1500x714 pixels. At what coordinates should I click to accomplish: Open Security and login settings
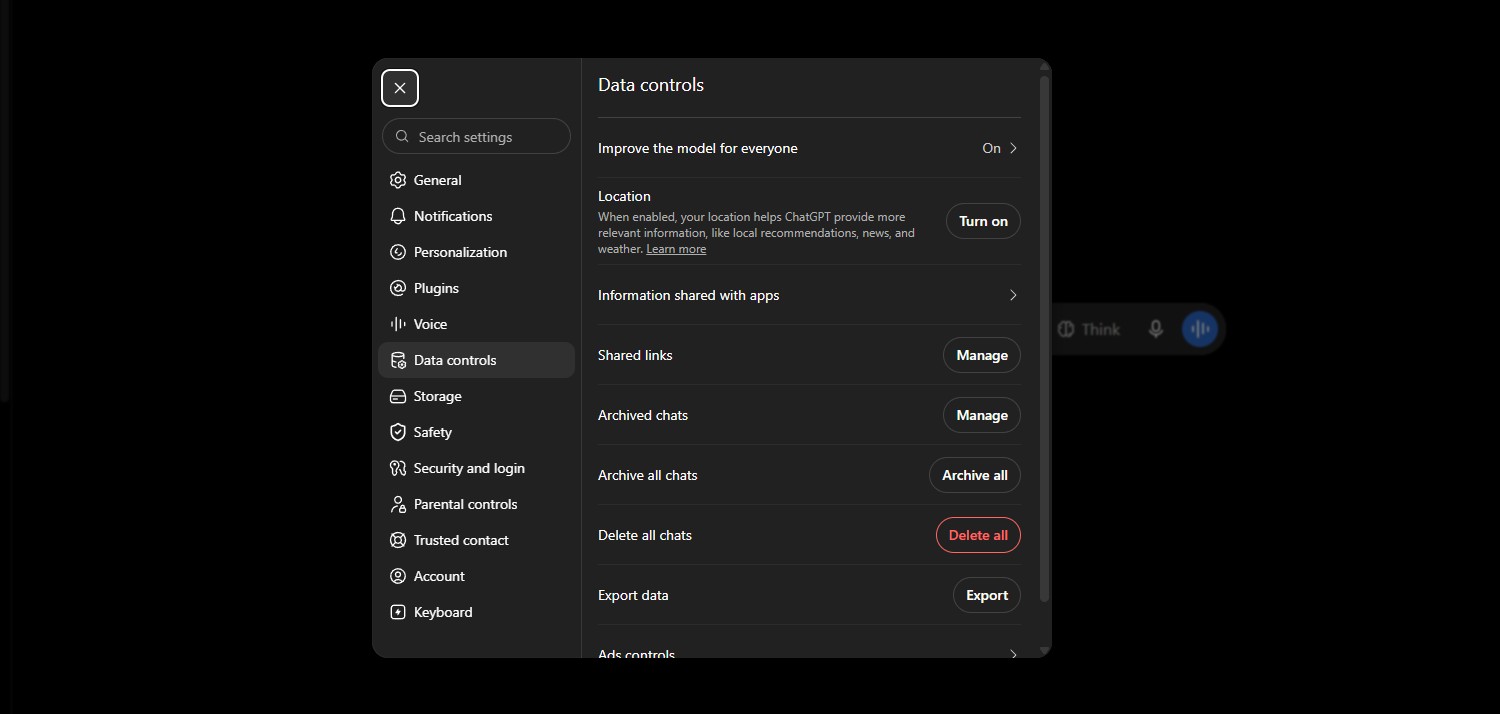coord(476,468)
